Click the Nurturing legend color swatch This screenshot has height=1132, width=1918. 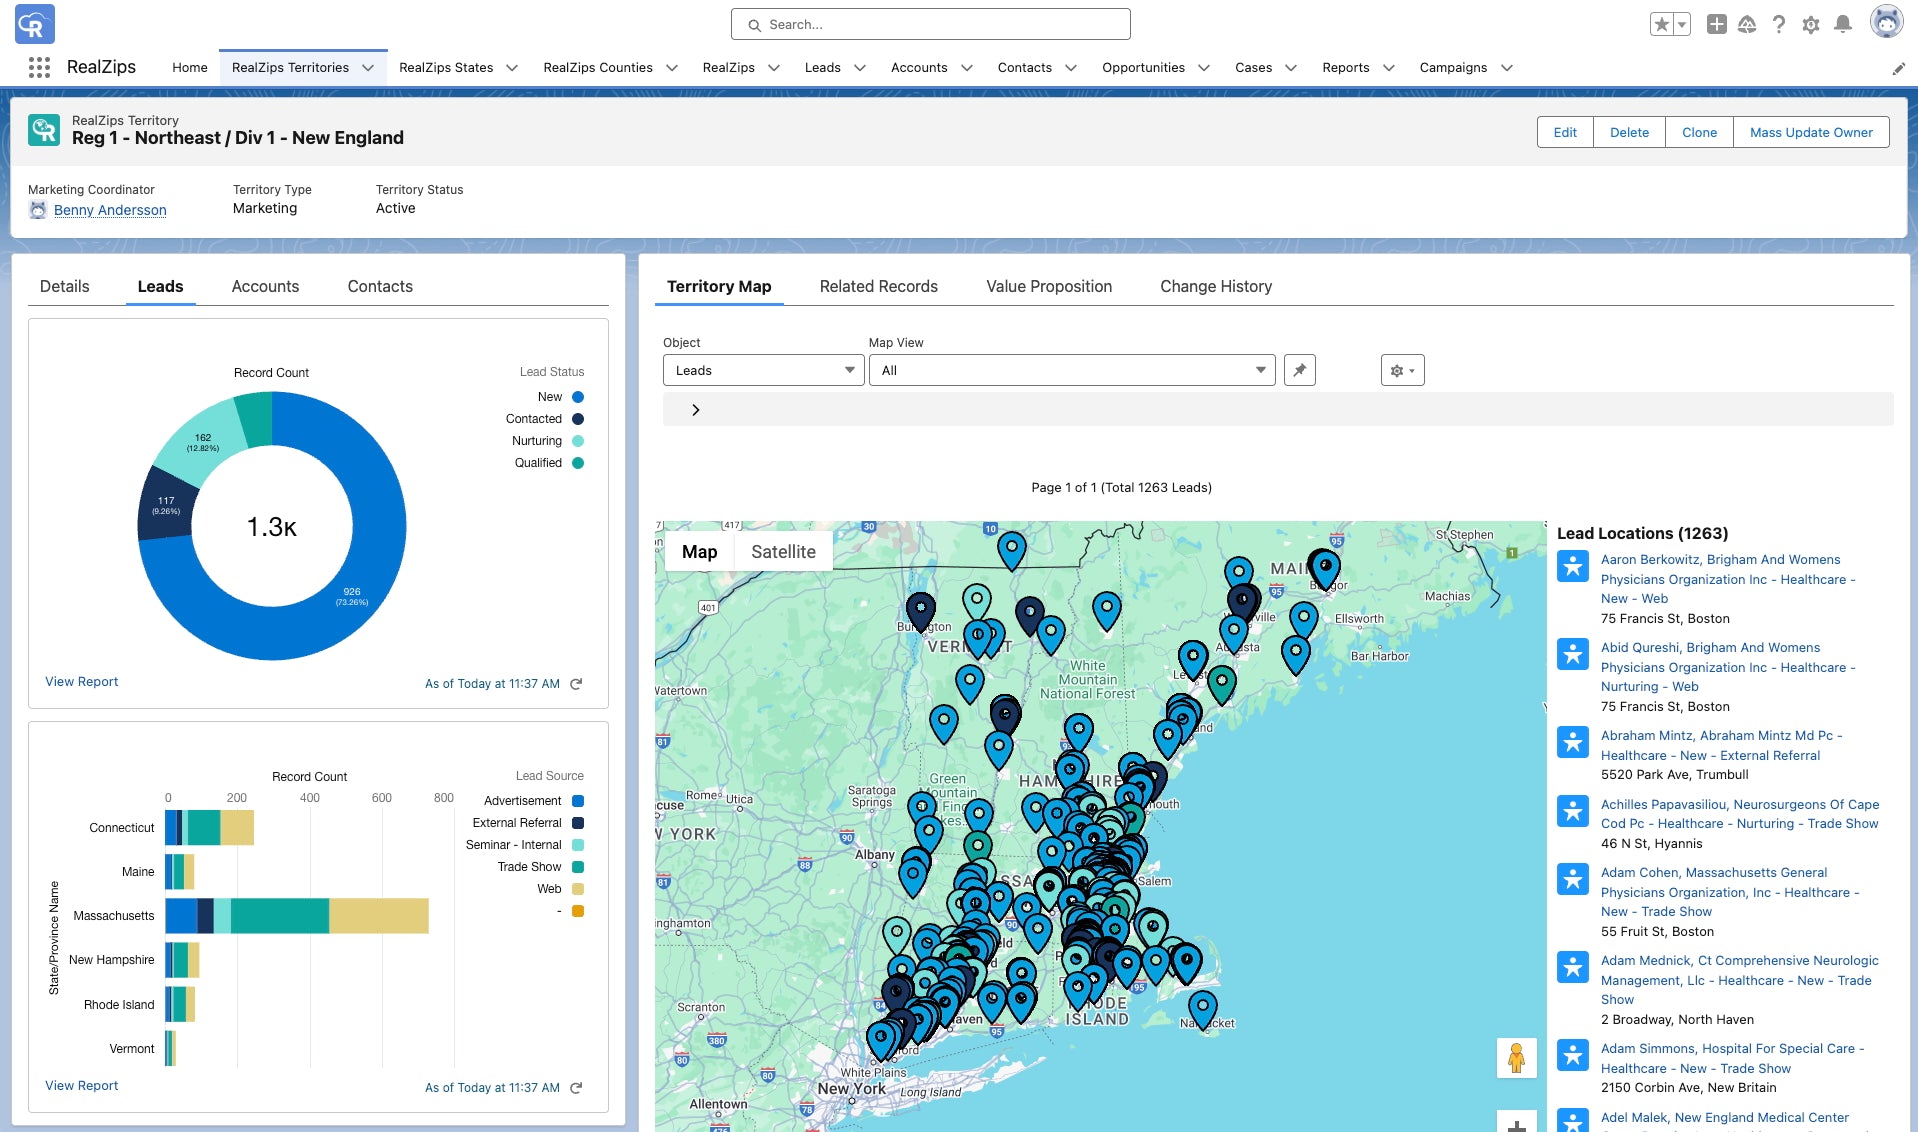578,441
